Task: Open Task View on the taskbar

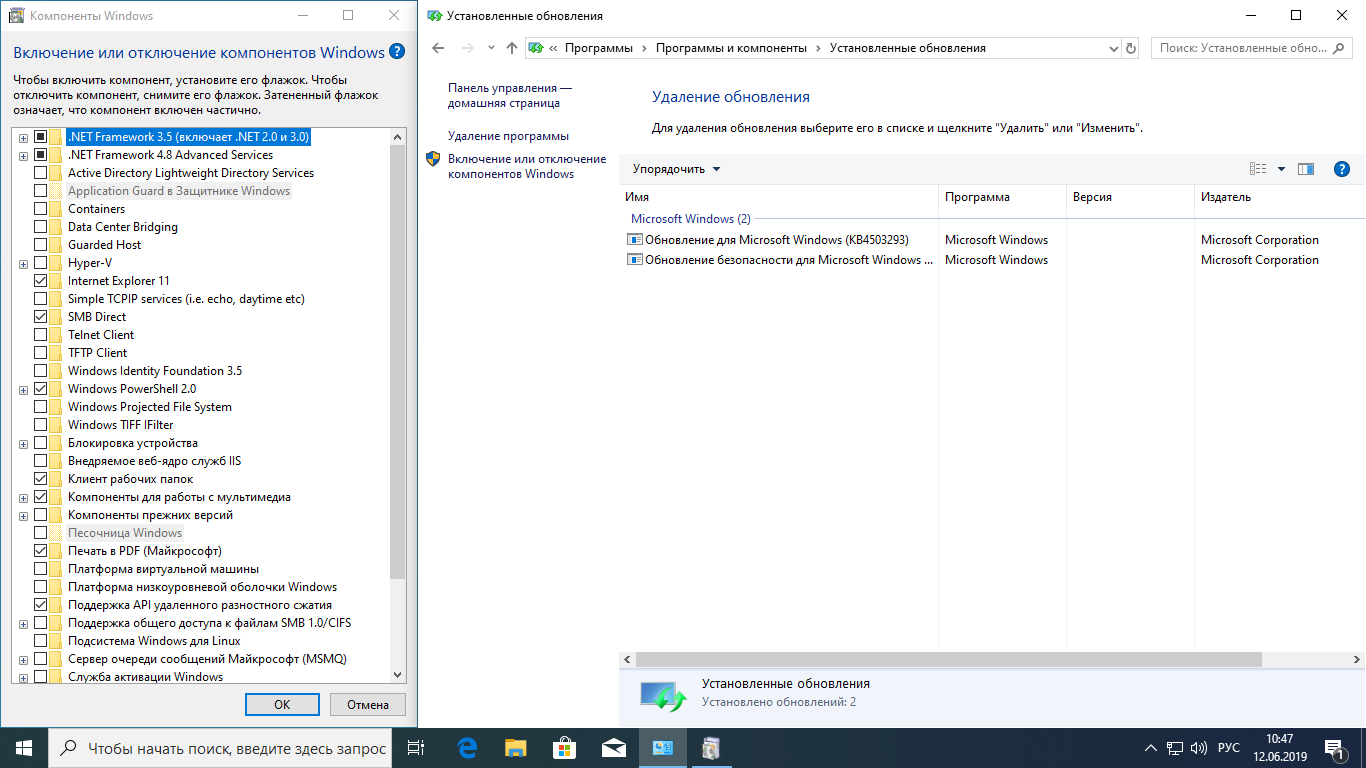Action: click(x=416, y=748)
